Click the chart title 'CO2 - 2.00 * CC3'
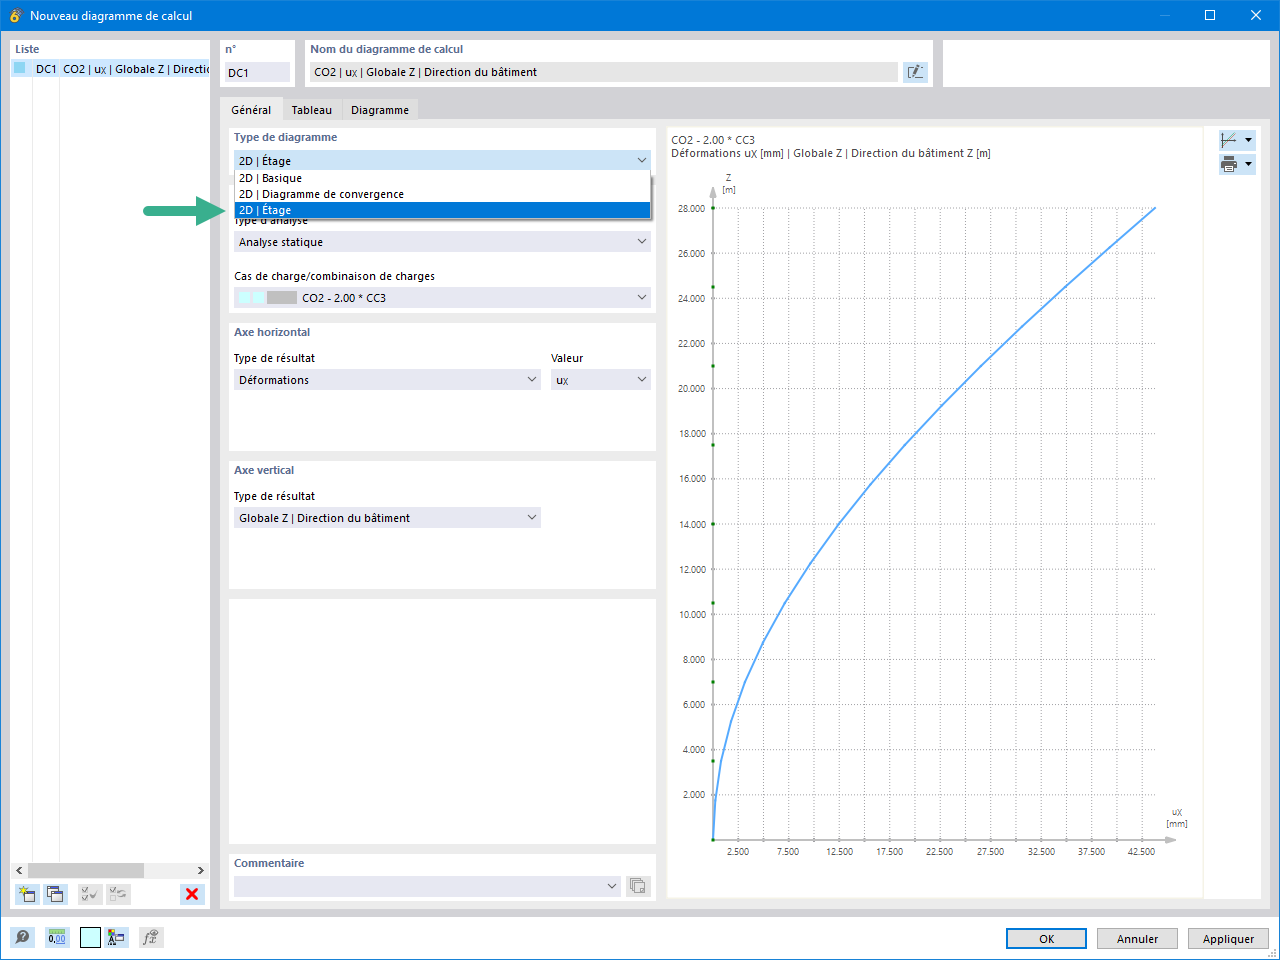The width and height of the screenshot is (1280, 960). [x=713, y=140]
